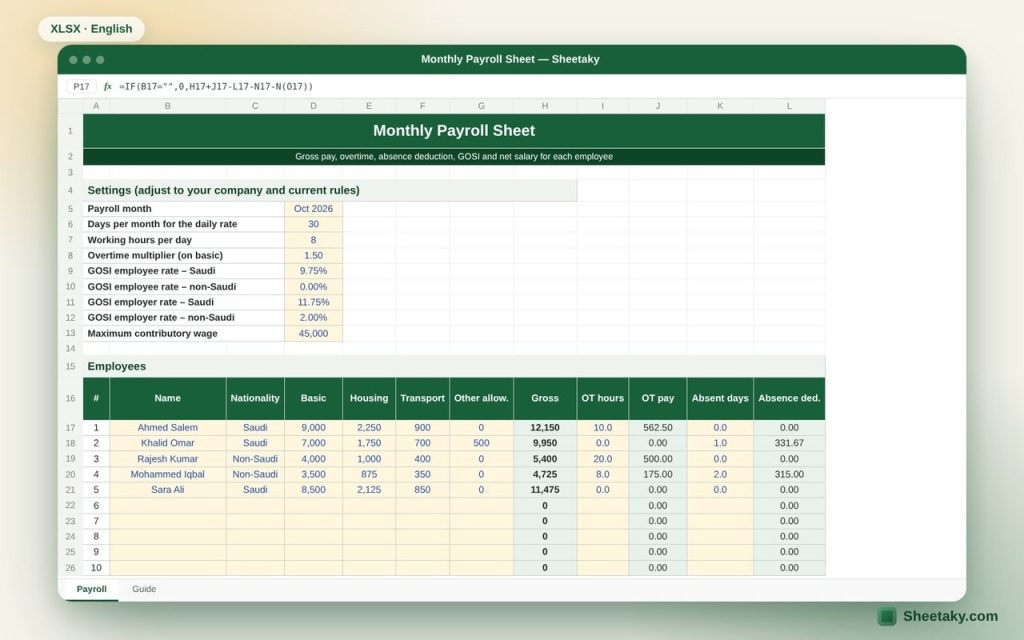Image resolution: width=1024 pixels, height=640 pixels.
Task: Select Rajesh Kumar's gross 5,400
Action: [545, 458]
